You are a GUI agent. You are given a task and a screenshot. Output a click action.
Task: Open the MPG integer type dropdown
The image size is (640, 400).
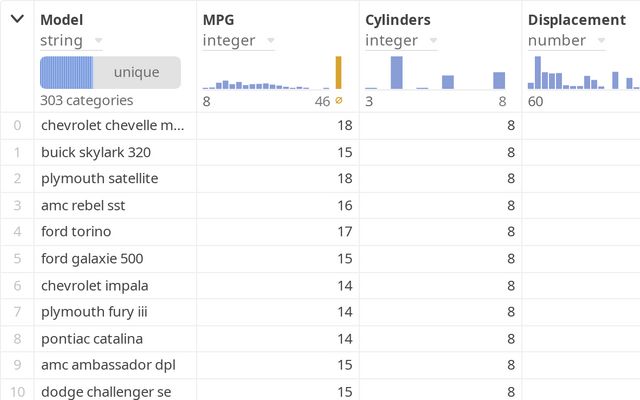click(269, 41)
